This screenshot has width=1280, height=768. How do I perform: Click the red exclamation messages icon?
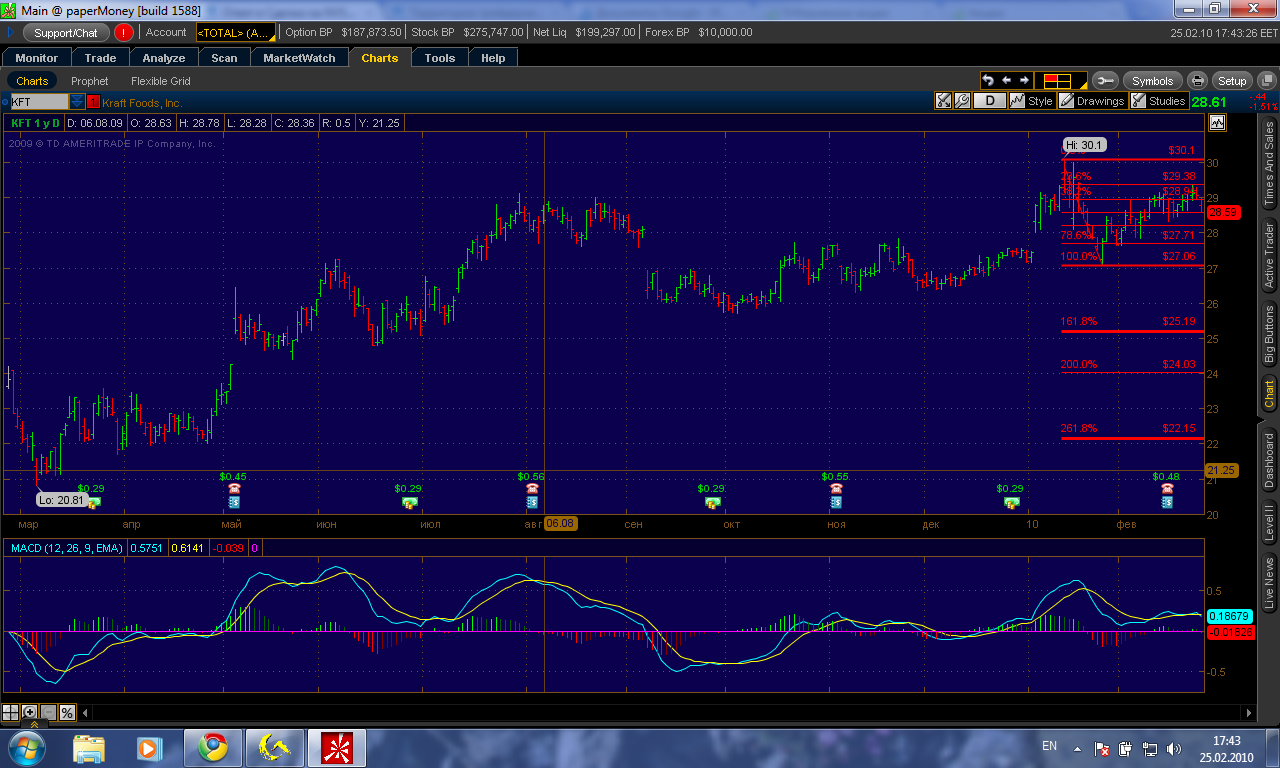(123, 32)
